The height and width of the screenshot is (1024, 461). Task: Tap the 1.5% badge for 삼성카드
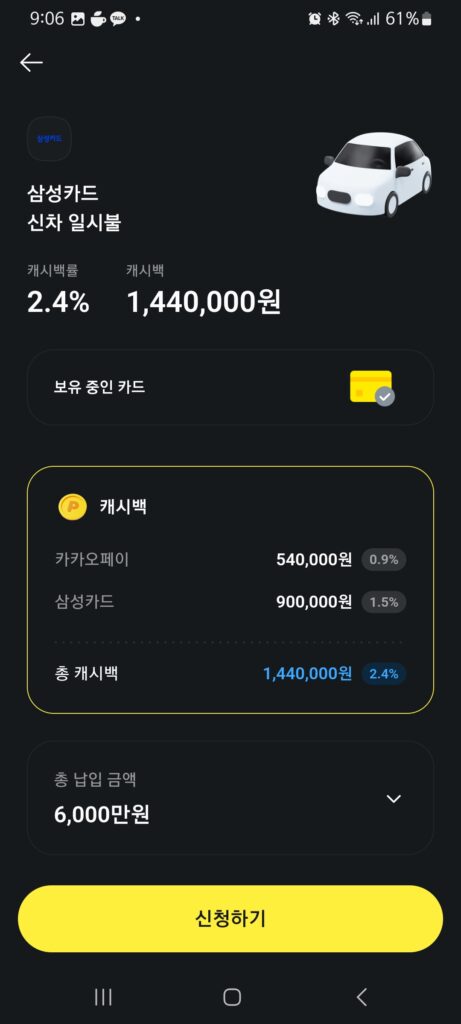click(384, 602)
